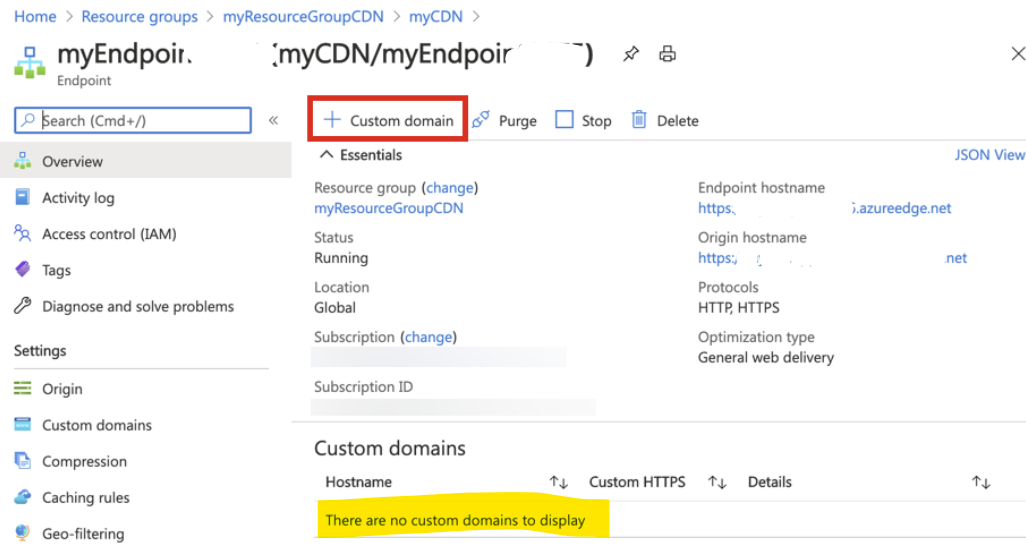Open myResourceGroupCDN link in Essentials
The width and height of the screenshot is (1026, 550).
[389, 208]
